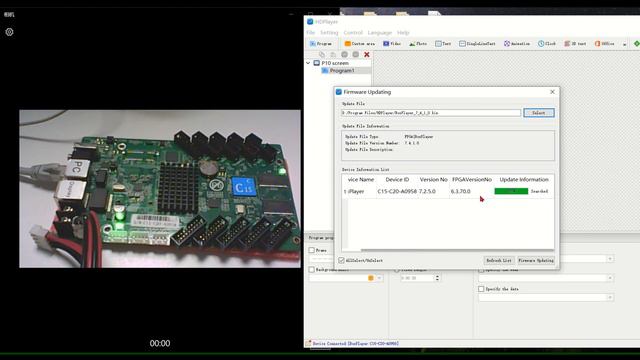640x360 pixels.
Task: Click the Version No column header
Action: pos(433,180)
